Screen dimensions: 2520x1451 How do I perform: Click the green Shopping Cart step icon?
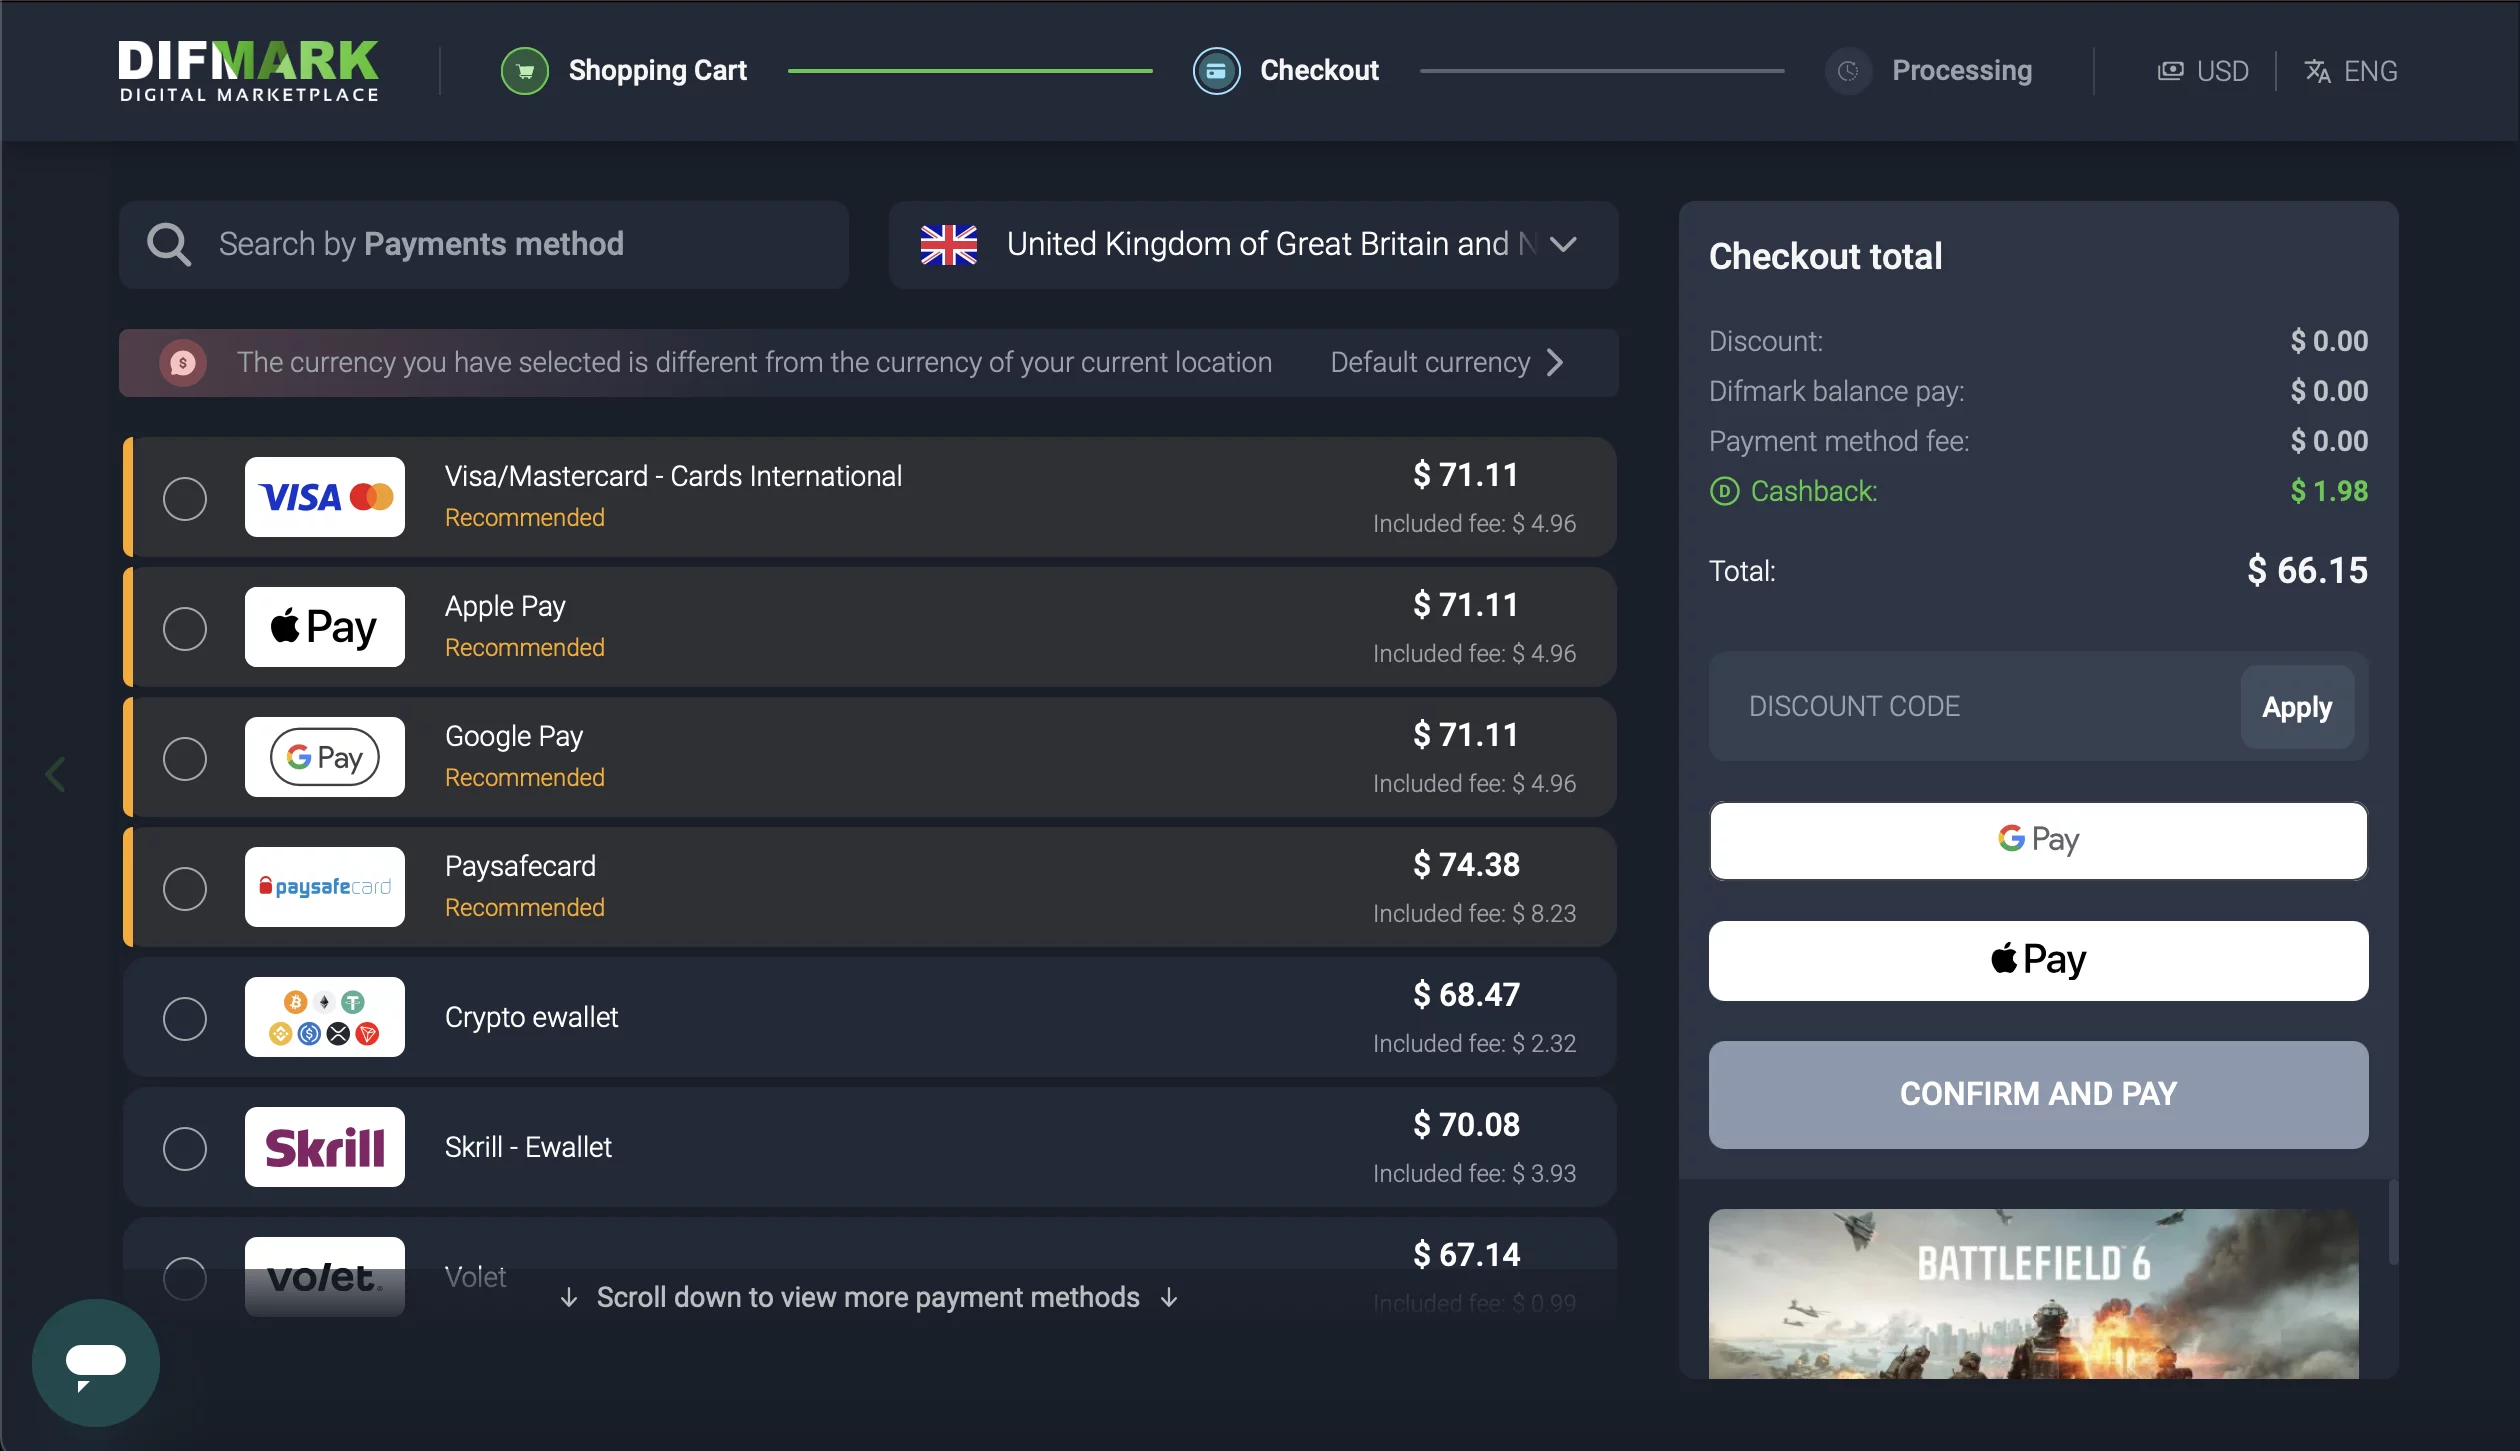coord(524,71)
